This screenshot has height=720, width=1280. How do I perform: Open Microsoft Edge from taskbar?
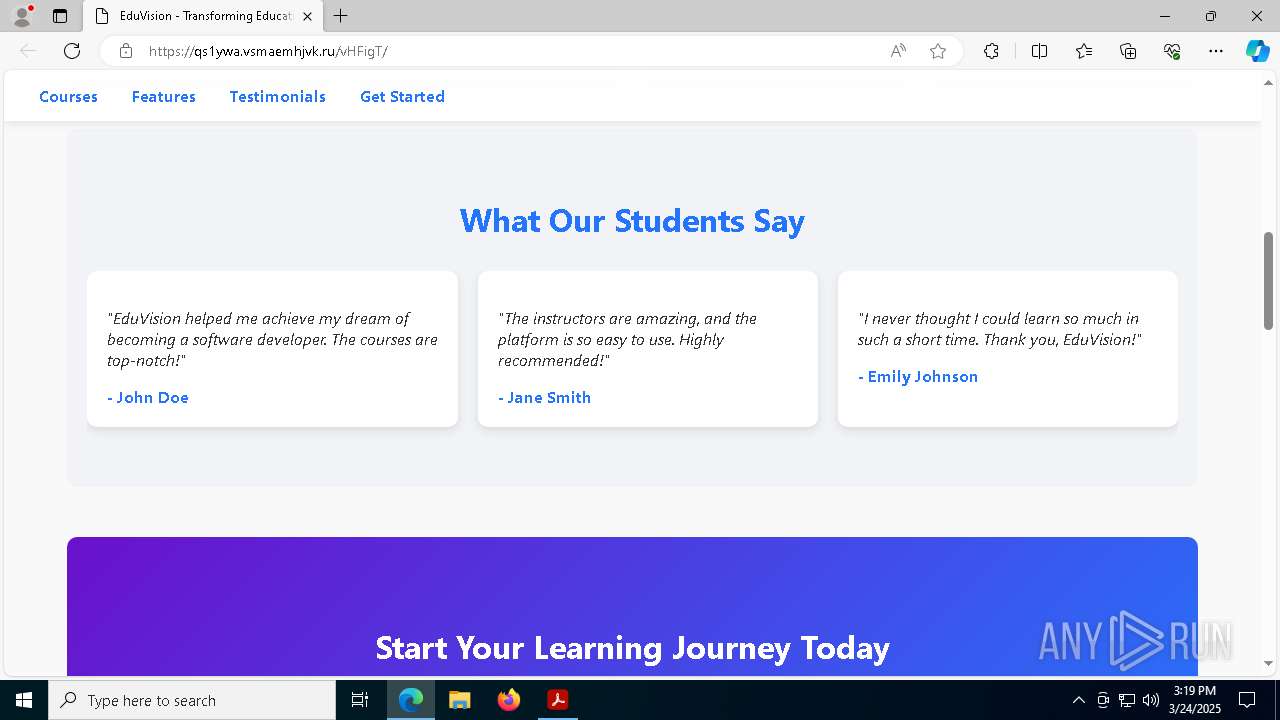click(x=411, y=700)
